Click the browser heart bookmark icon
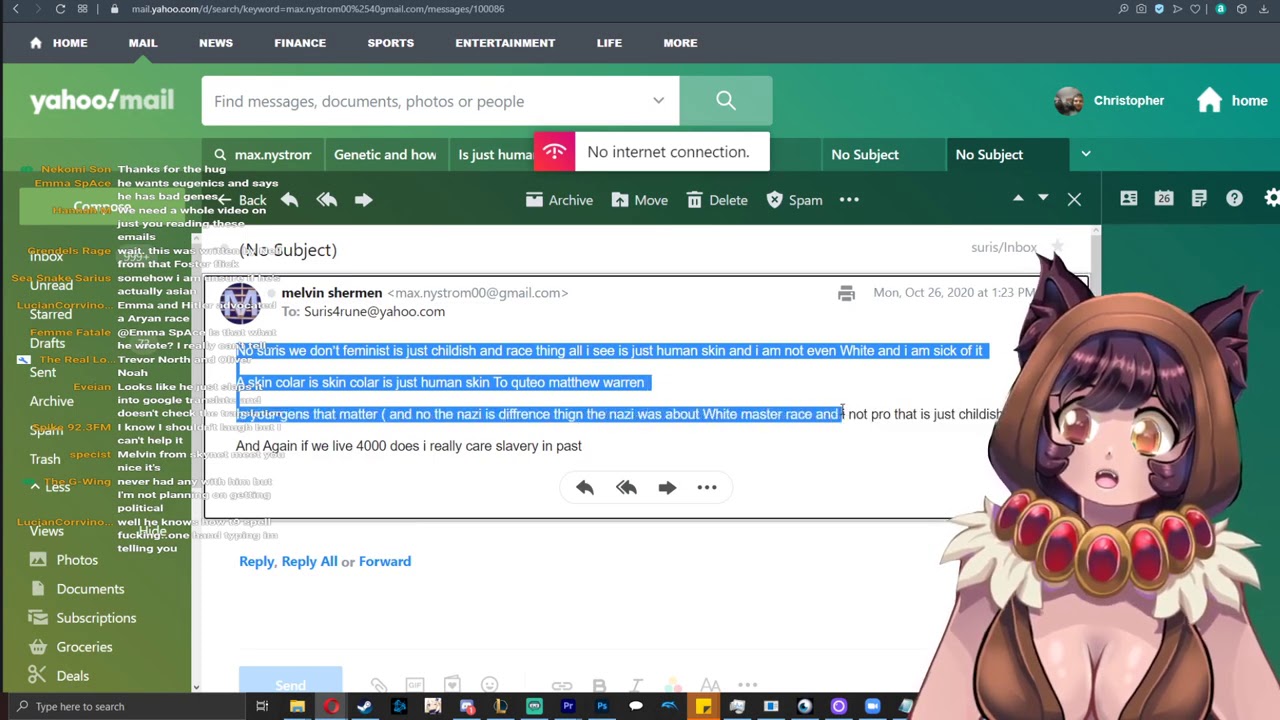Viewport: 1280px width, 720px height. click(1195, 9)
